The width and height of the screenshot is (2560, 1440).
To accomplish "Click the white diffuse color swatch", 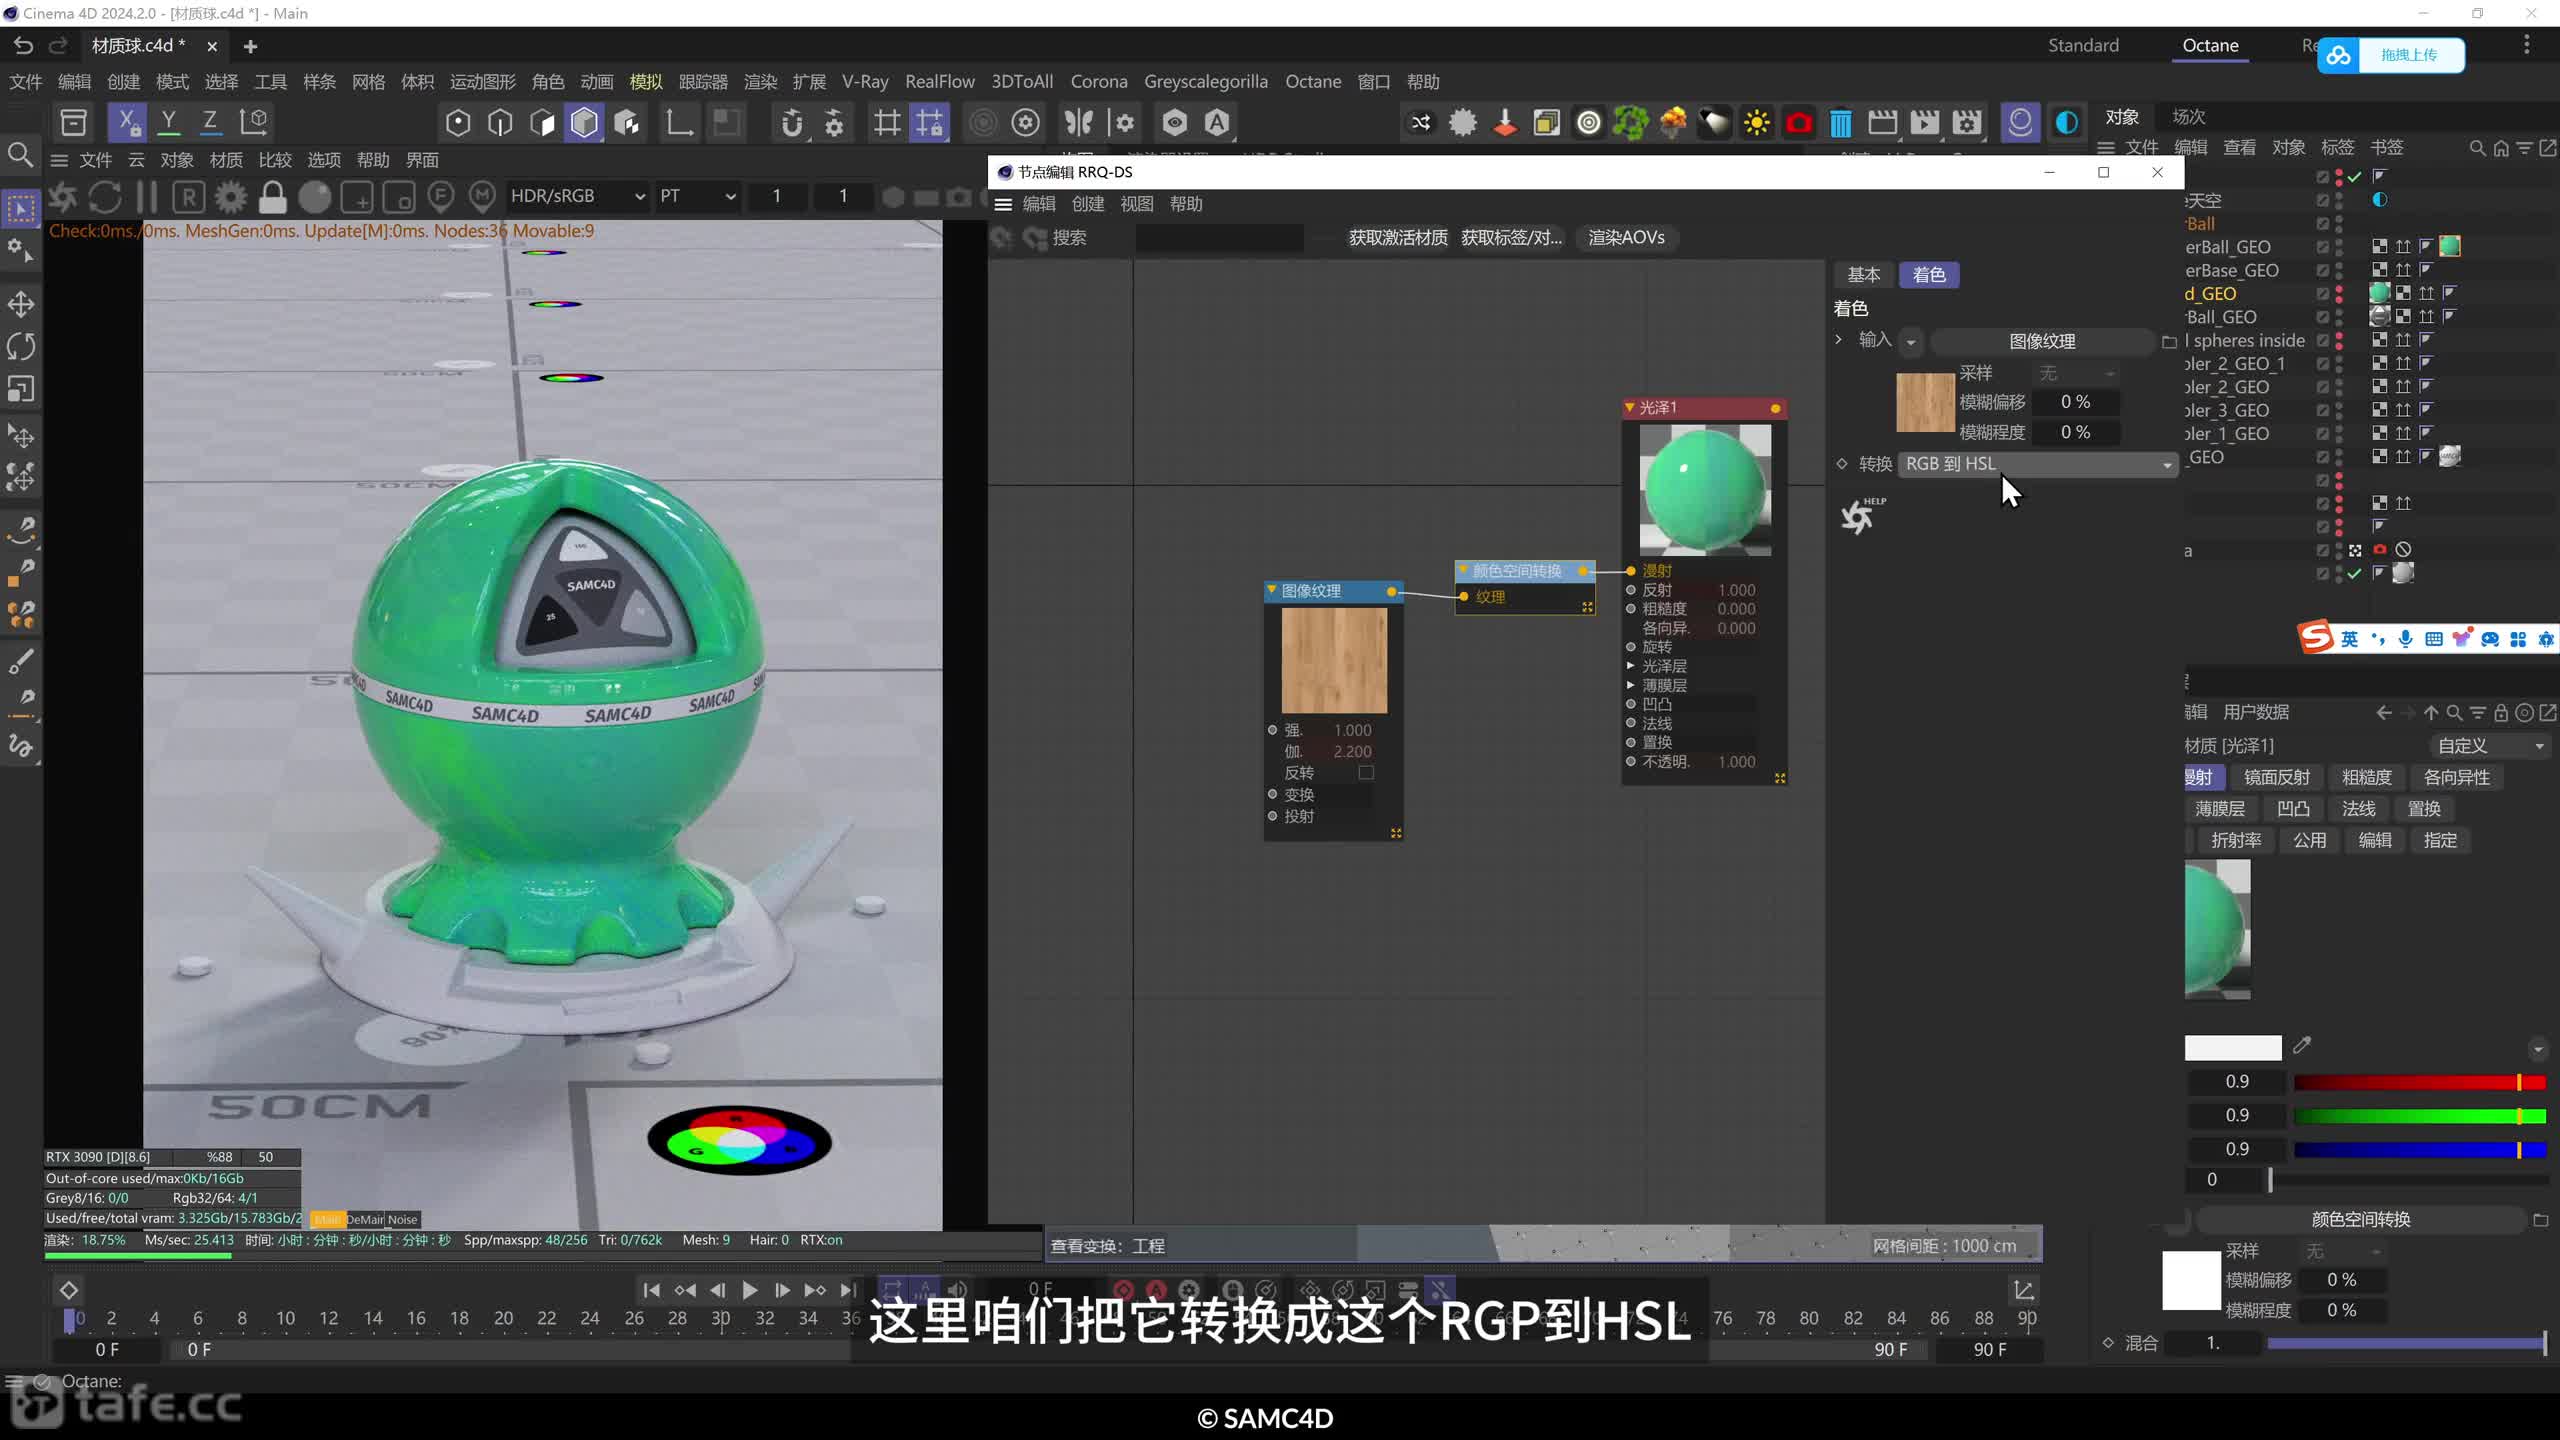I will click(x=2232, y=1047).
